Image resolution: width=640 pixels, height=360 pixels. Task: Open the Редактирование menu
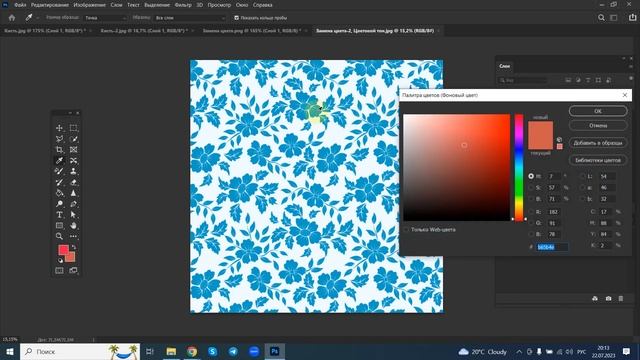tap(50, 5)
